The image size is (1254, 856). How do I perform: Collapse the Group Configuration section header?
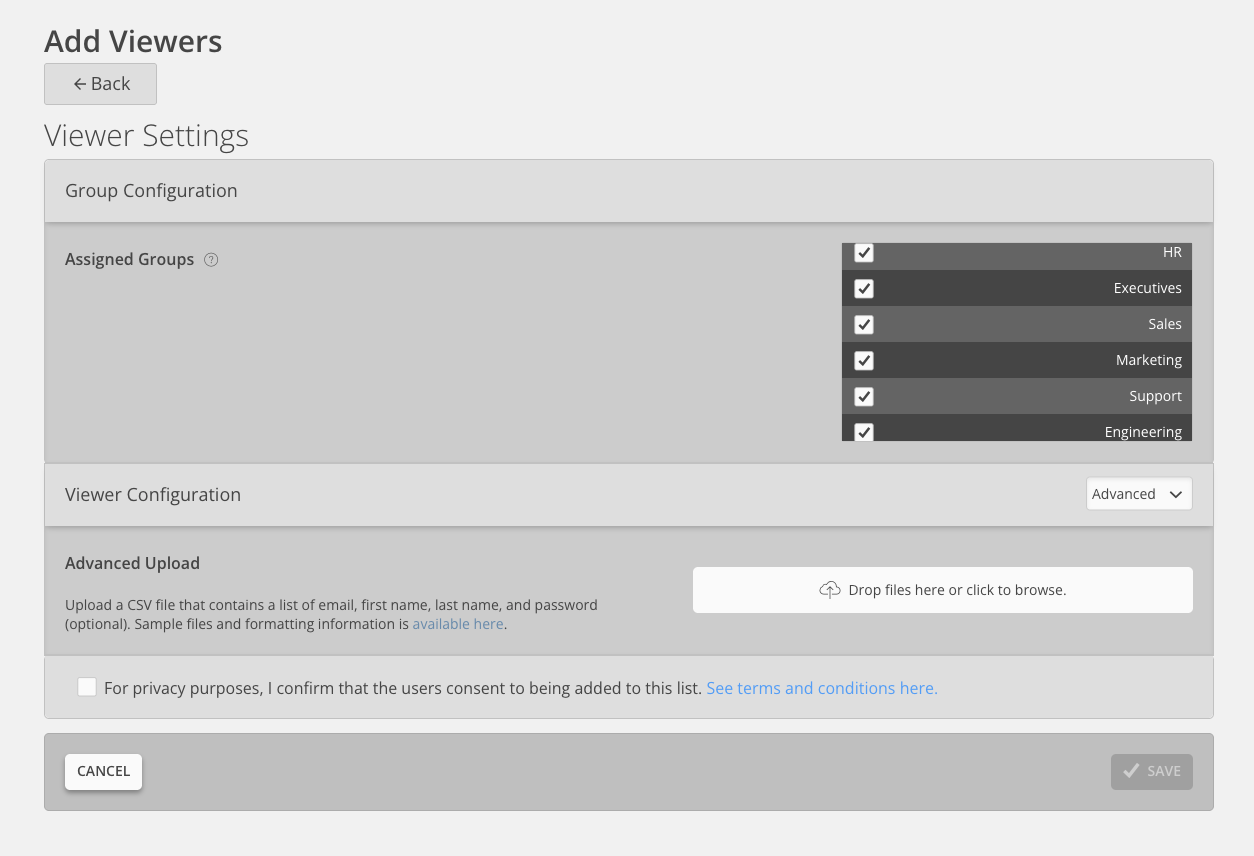point(628,191)
